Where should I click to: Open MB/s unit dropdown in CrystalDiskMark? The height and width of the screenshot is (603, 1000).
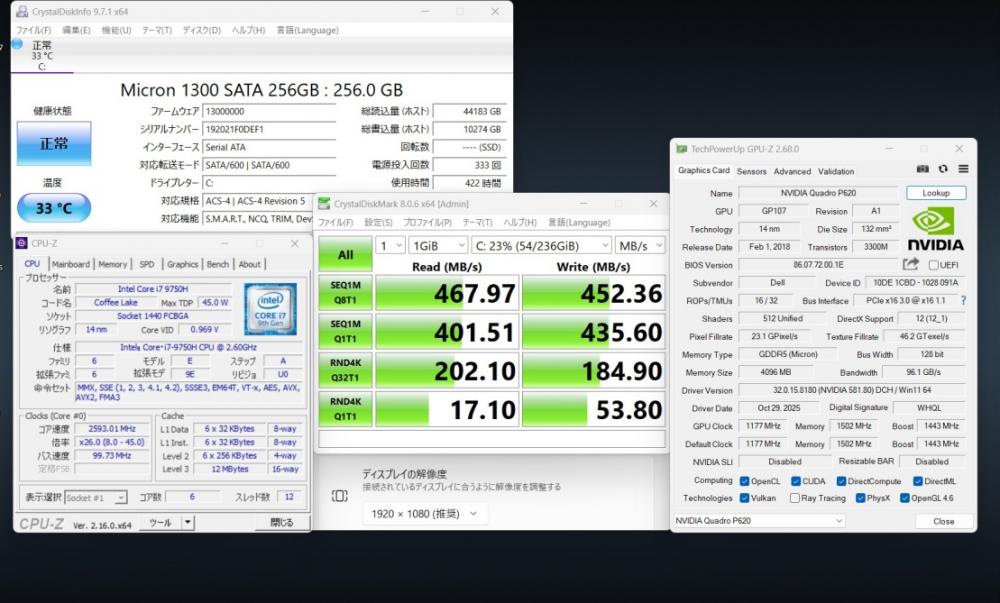click(x=640, y=245)
